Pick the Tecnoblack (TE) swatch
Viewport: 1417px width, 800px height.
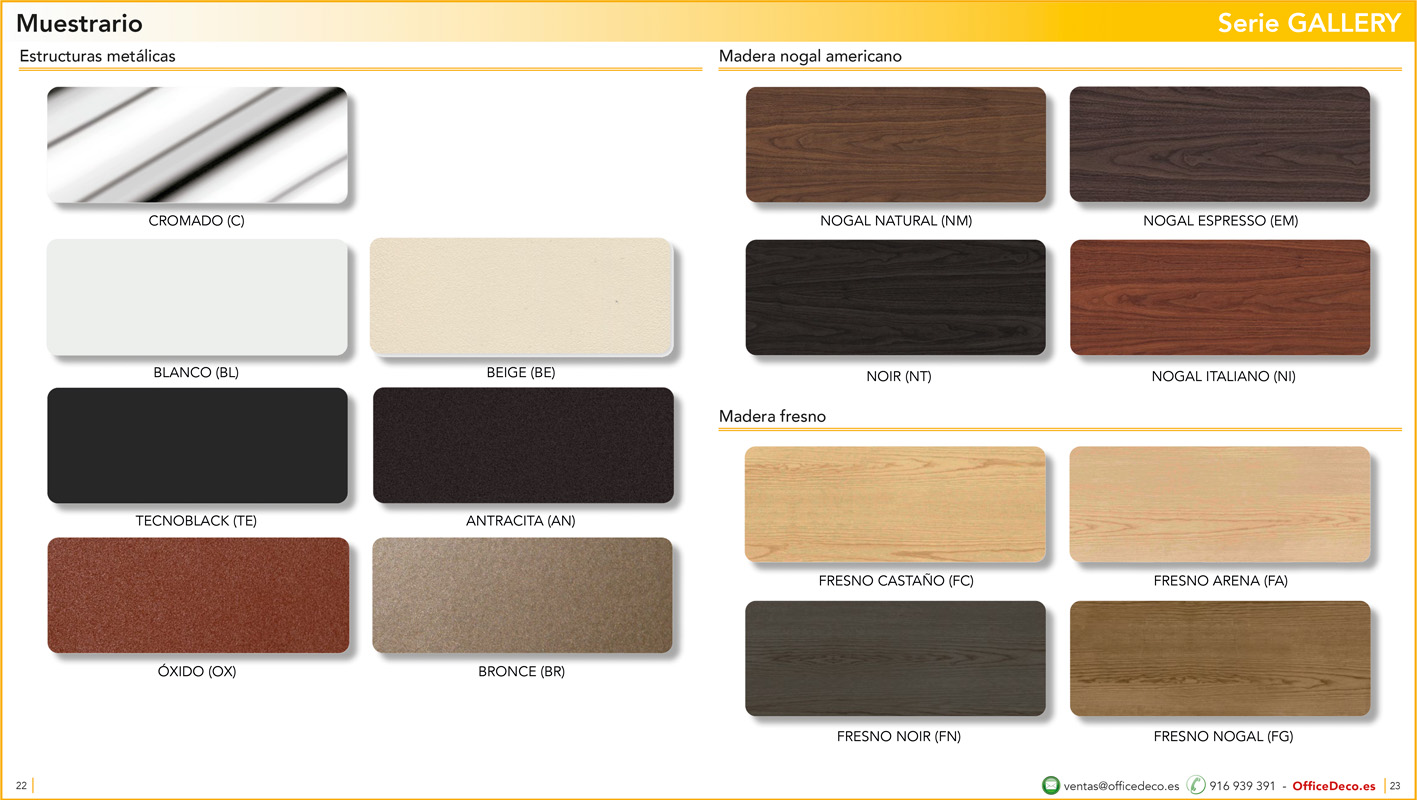click(x=197, y=445)
